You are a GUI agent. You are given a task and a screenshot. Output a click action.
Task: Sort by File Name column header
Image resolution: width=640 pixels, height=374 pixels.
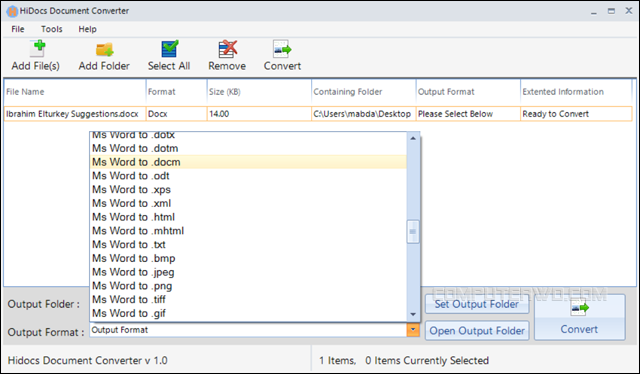(75, 92)
